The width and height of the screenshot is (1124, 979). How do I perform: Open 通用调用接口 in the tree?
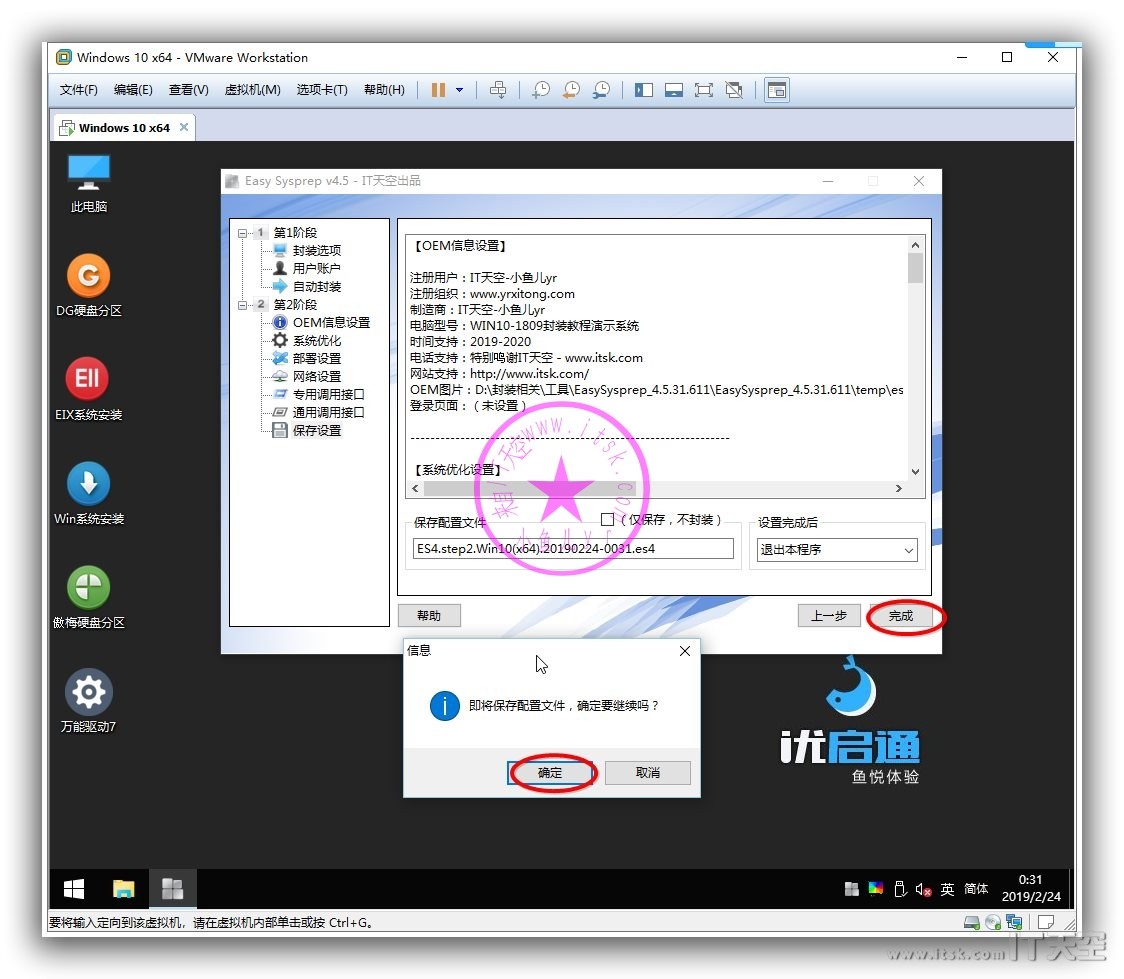328,412
